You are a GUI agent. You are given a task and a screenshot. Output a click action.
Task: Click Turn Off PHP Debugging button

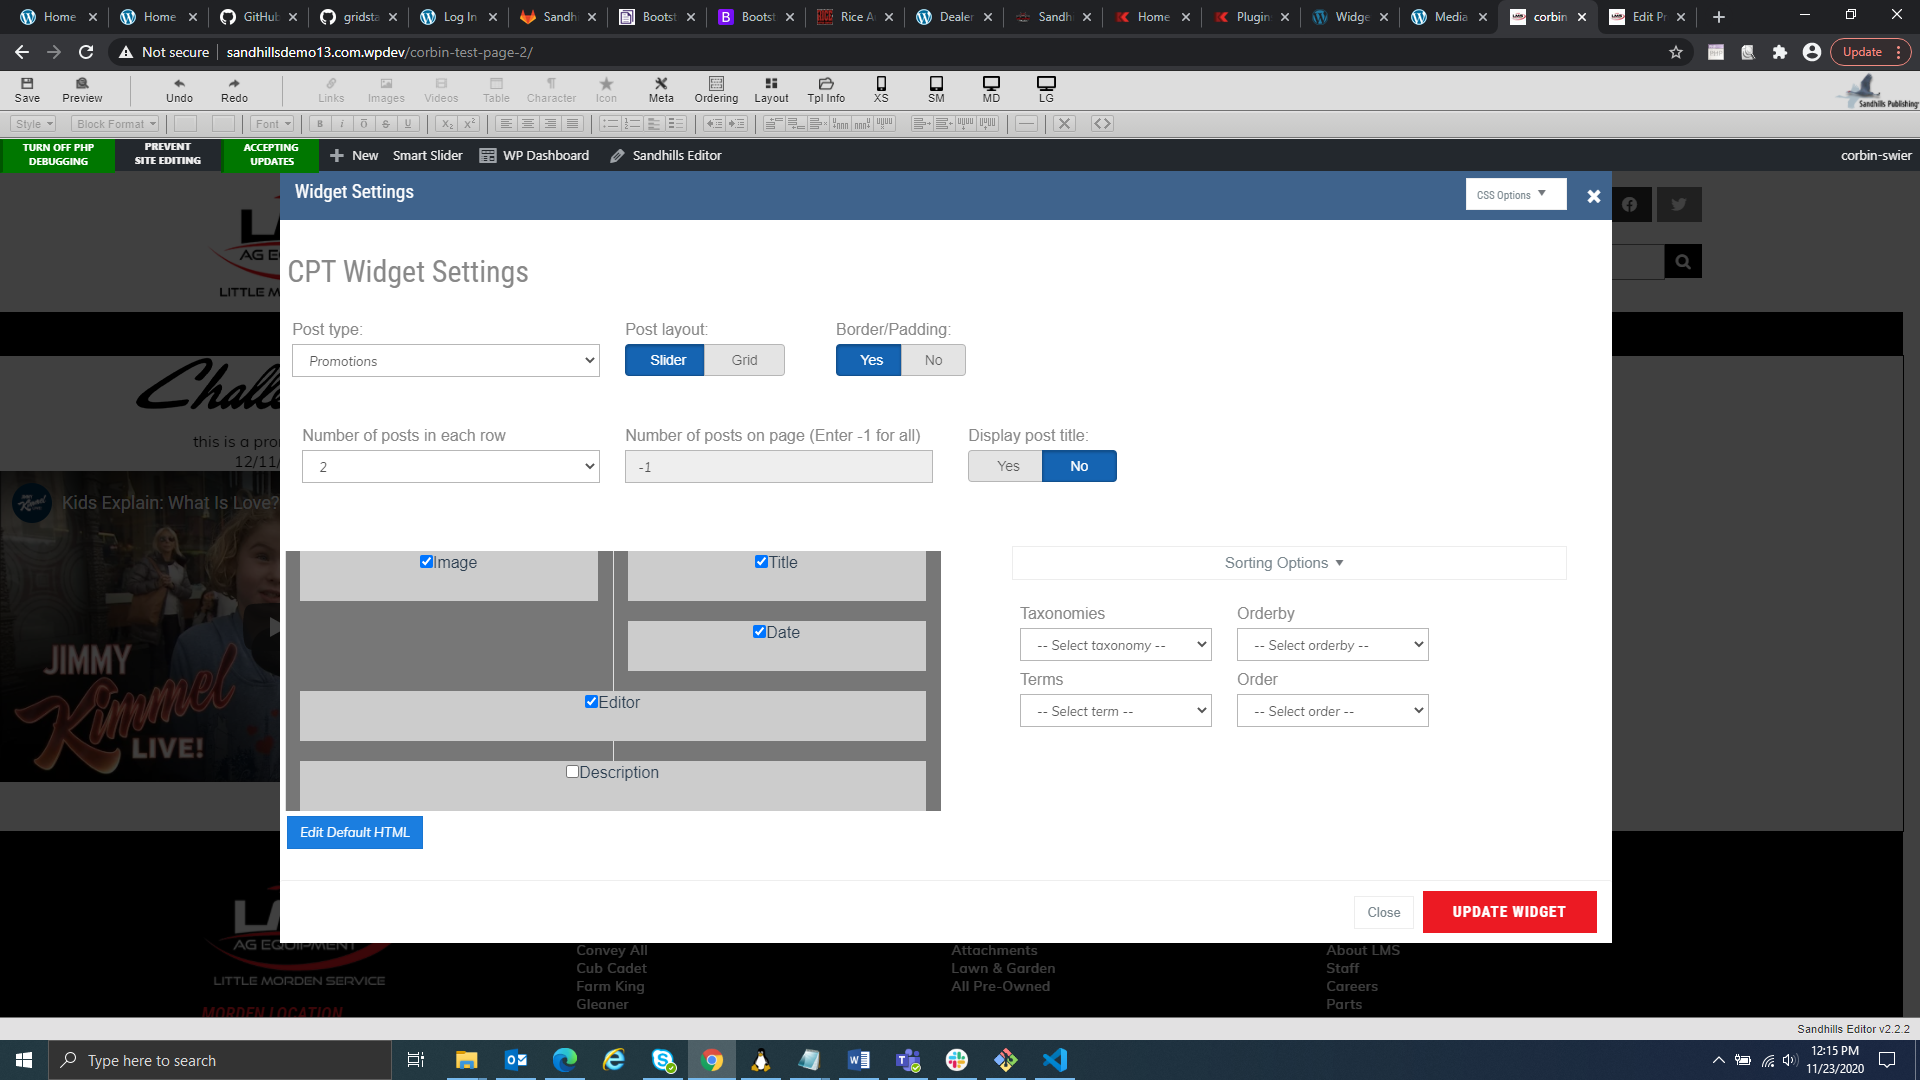click(x=58, y=154)
